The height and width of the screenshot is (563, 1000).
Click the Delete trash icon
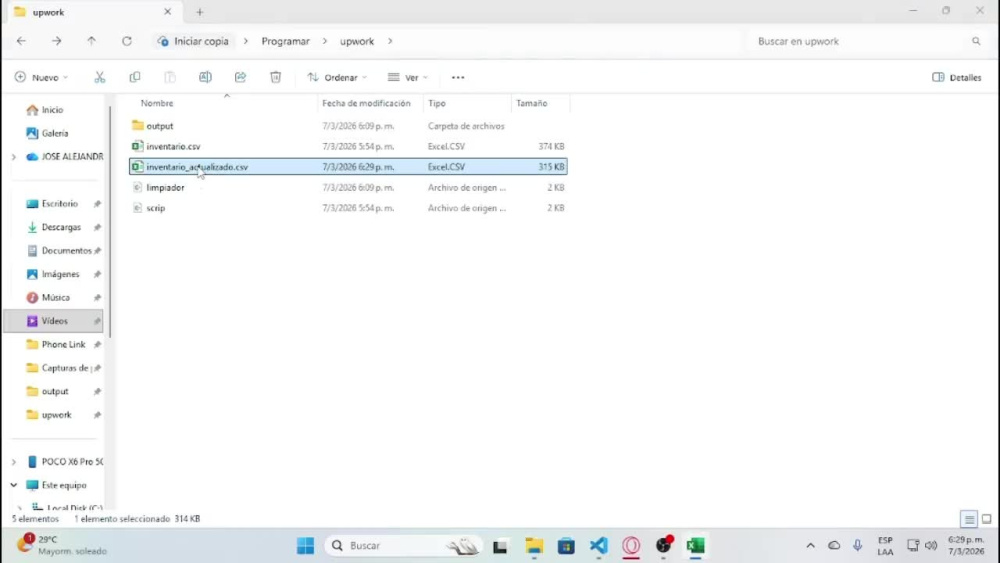[x=276, y=77]
